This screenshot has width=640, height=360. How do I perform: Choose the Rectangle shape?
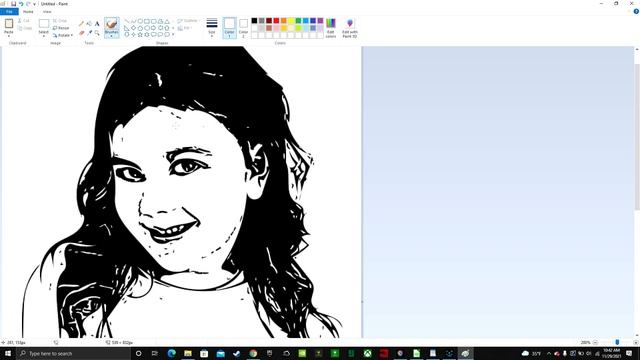click(147, 21)
